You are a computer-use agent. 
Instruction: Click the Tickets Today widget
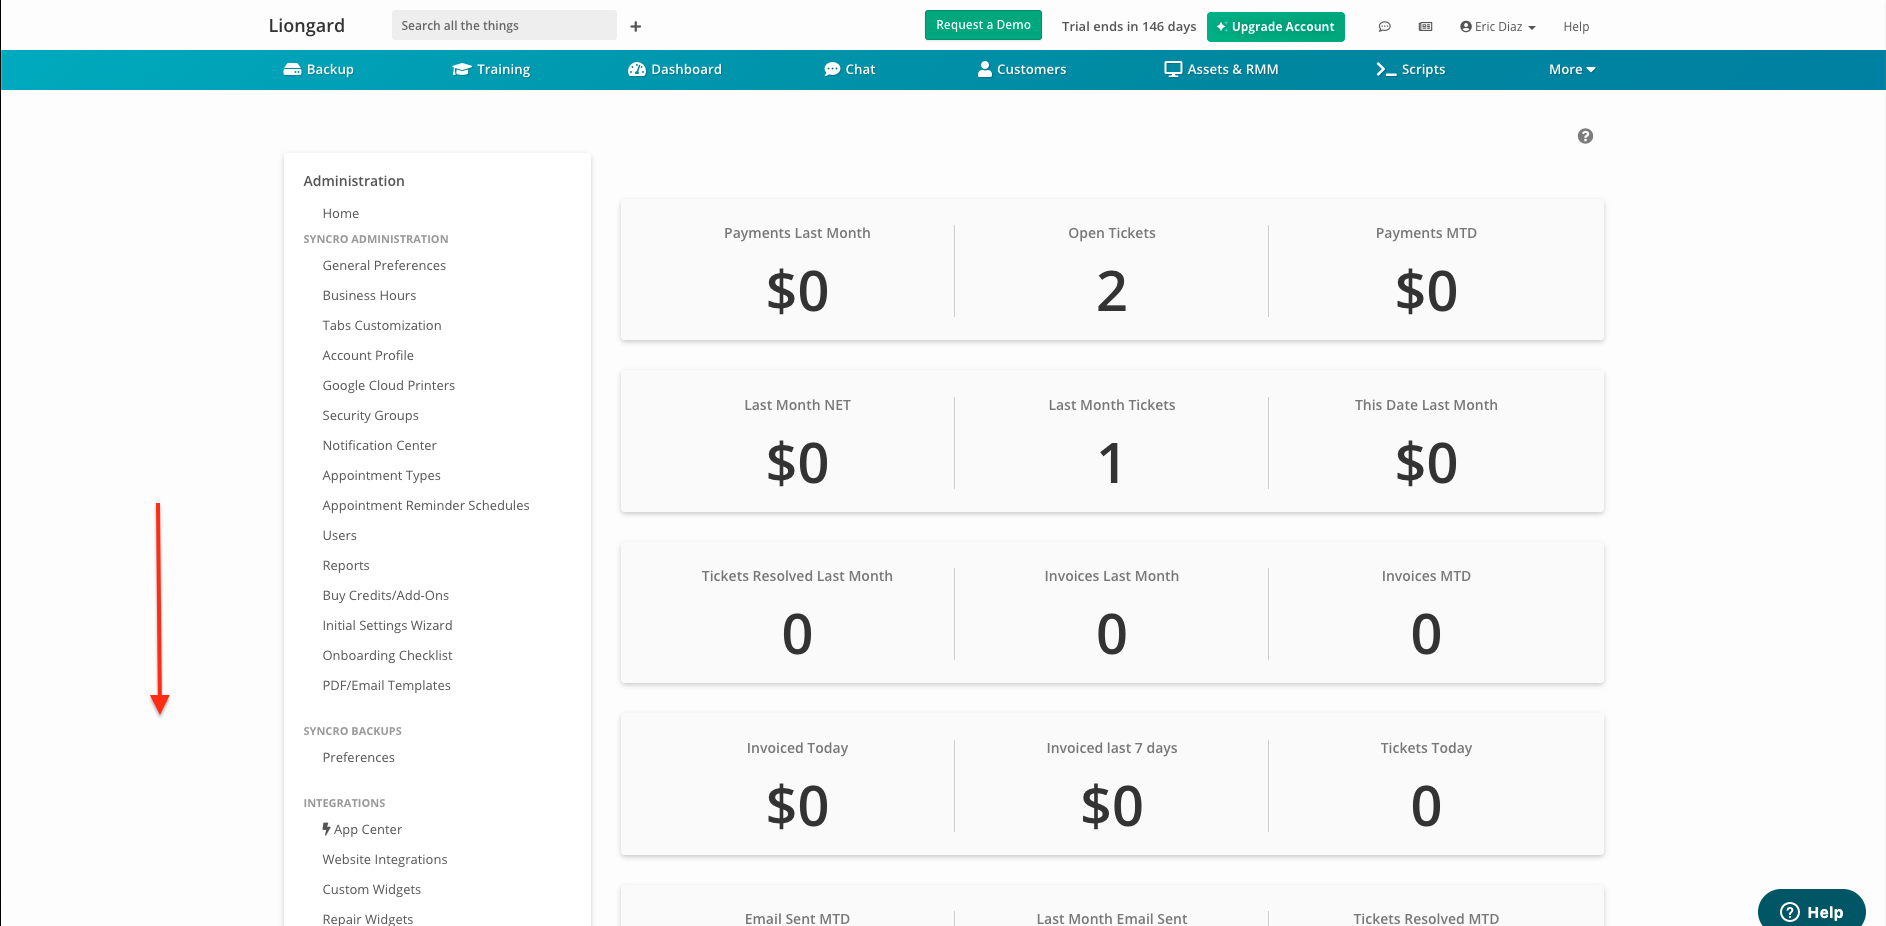[1426, 786]
